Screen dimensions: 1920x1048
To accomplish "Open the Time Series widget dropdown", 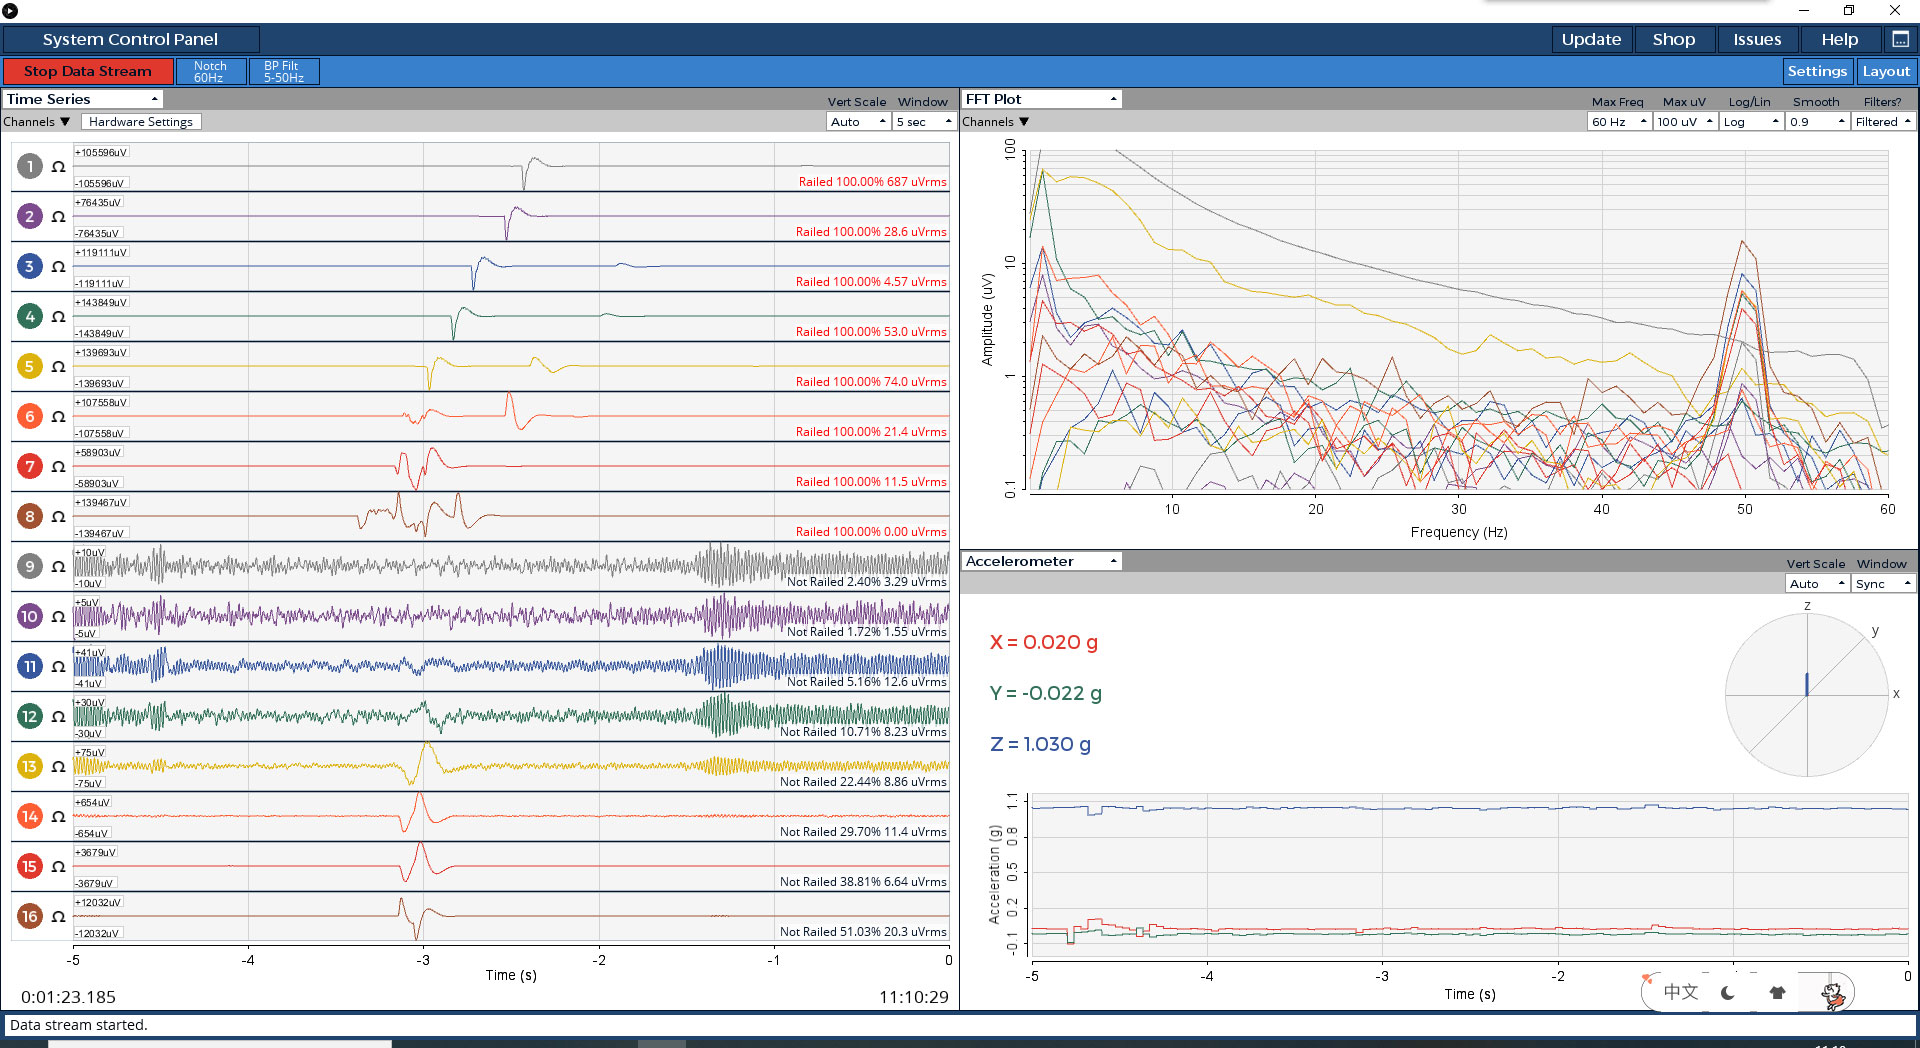I will pos(82,99).
